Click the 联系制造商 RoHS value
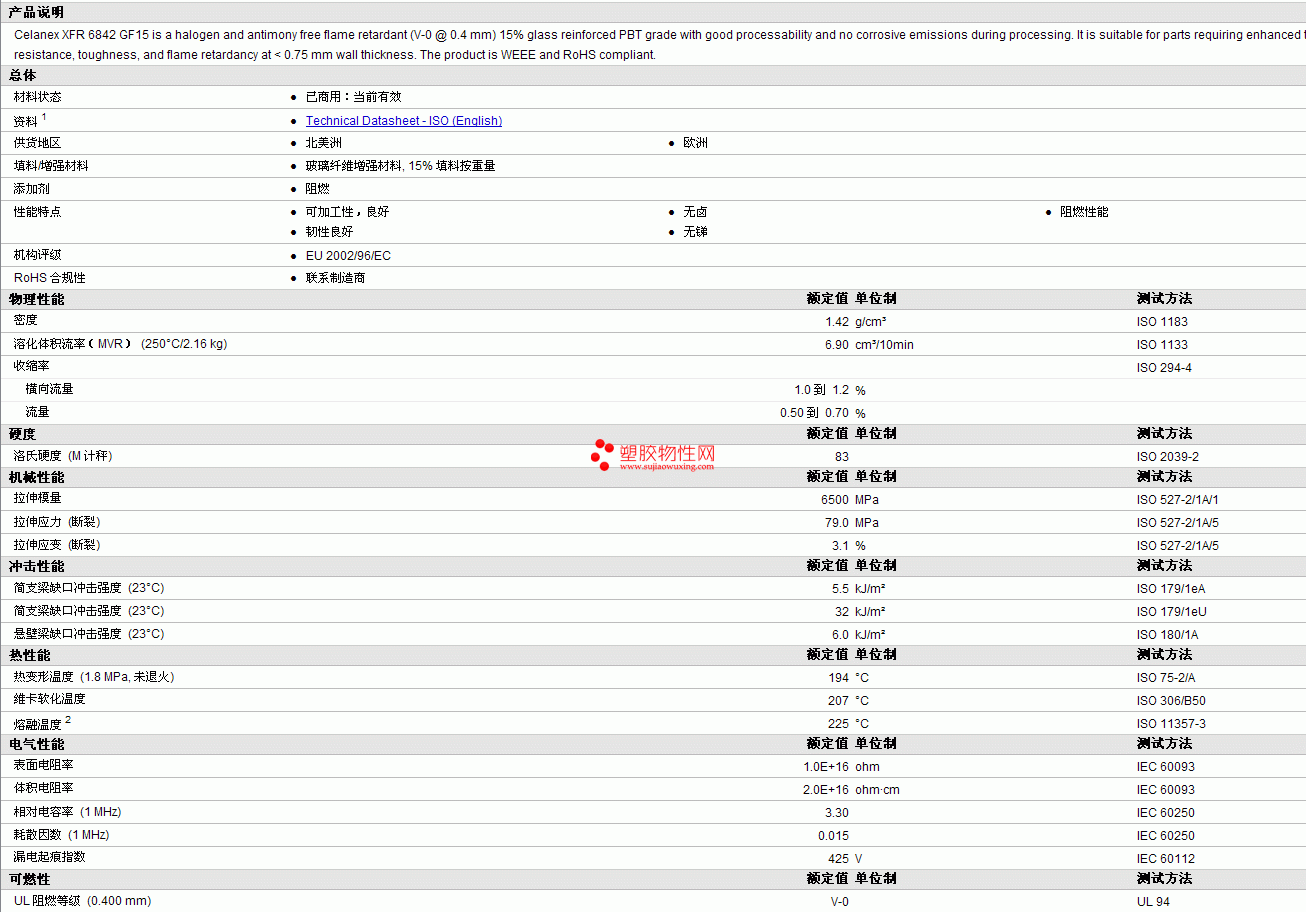 pos(336,278)
